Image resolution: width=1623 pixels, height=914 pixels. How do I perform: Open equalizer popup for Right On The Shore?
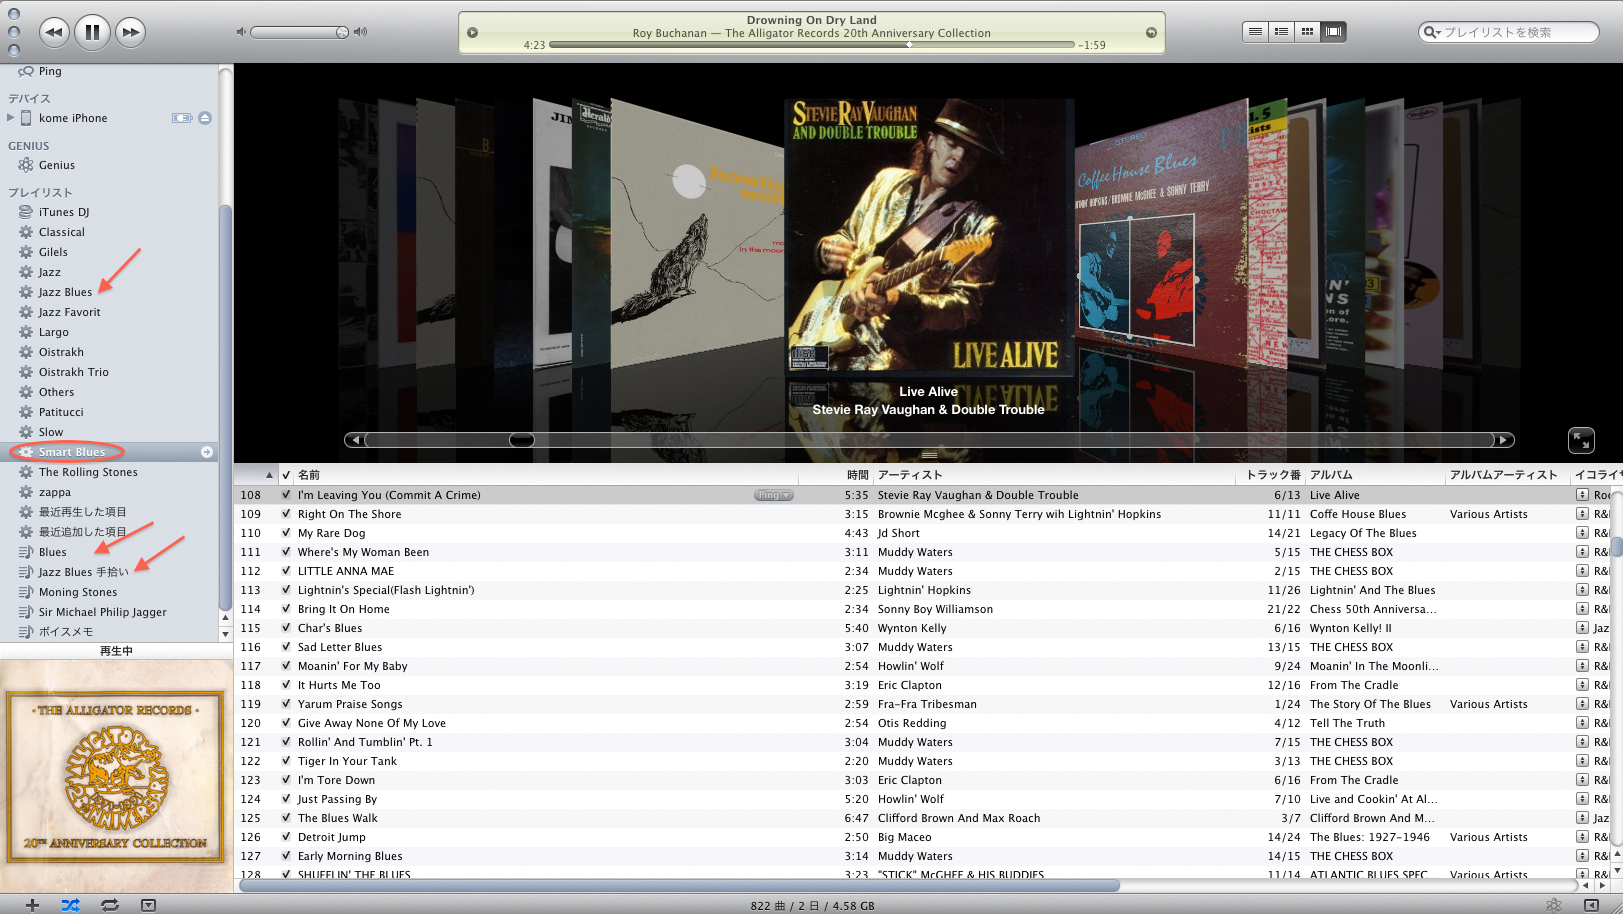[1582, 514]
